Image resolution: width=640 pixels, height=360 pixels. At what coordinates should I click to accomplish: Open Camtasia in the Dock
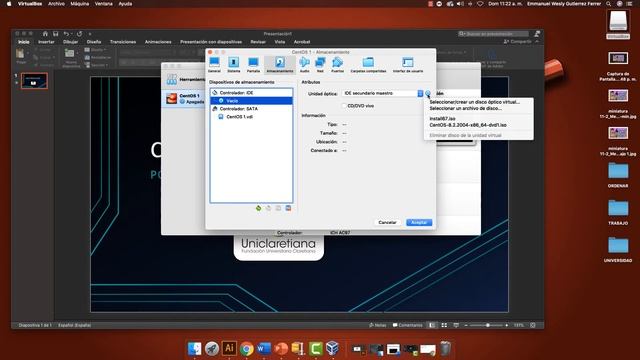coord(316,349)
